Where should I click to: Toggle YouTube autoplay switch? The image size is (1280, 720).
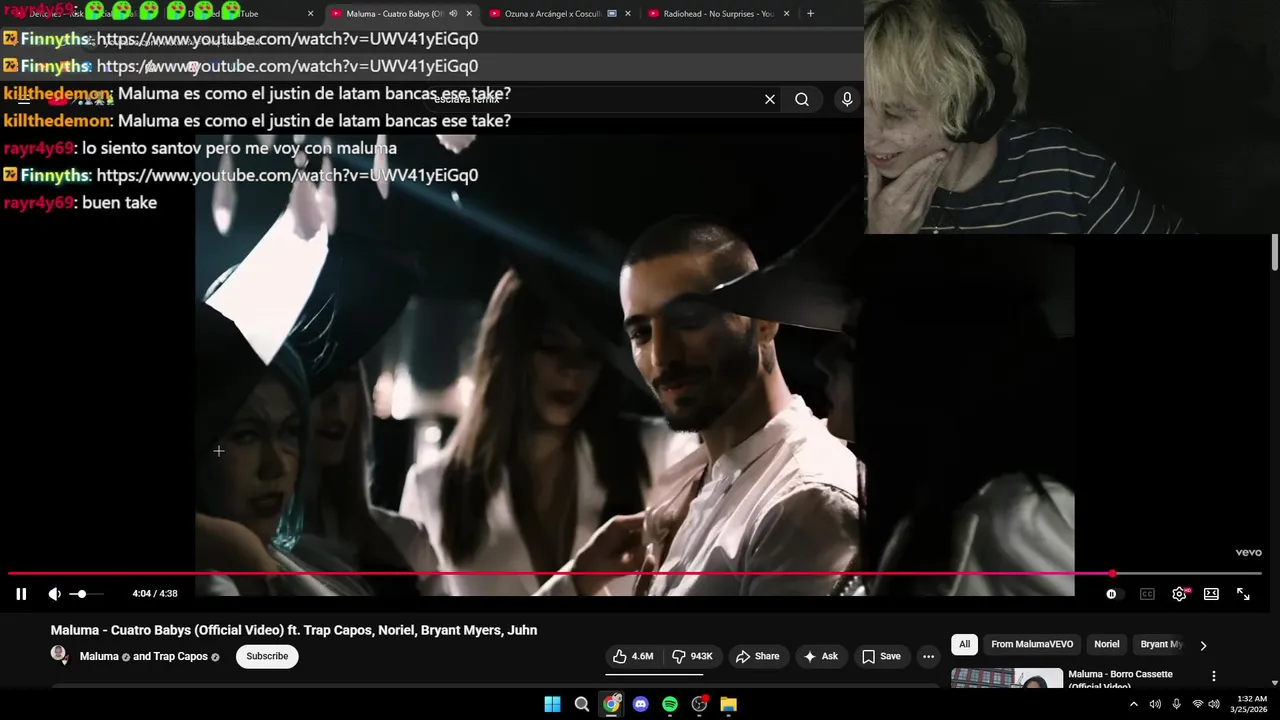[x=1113, y=594]
